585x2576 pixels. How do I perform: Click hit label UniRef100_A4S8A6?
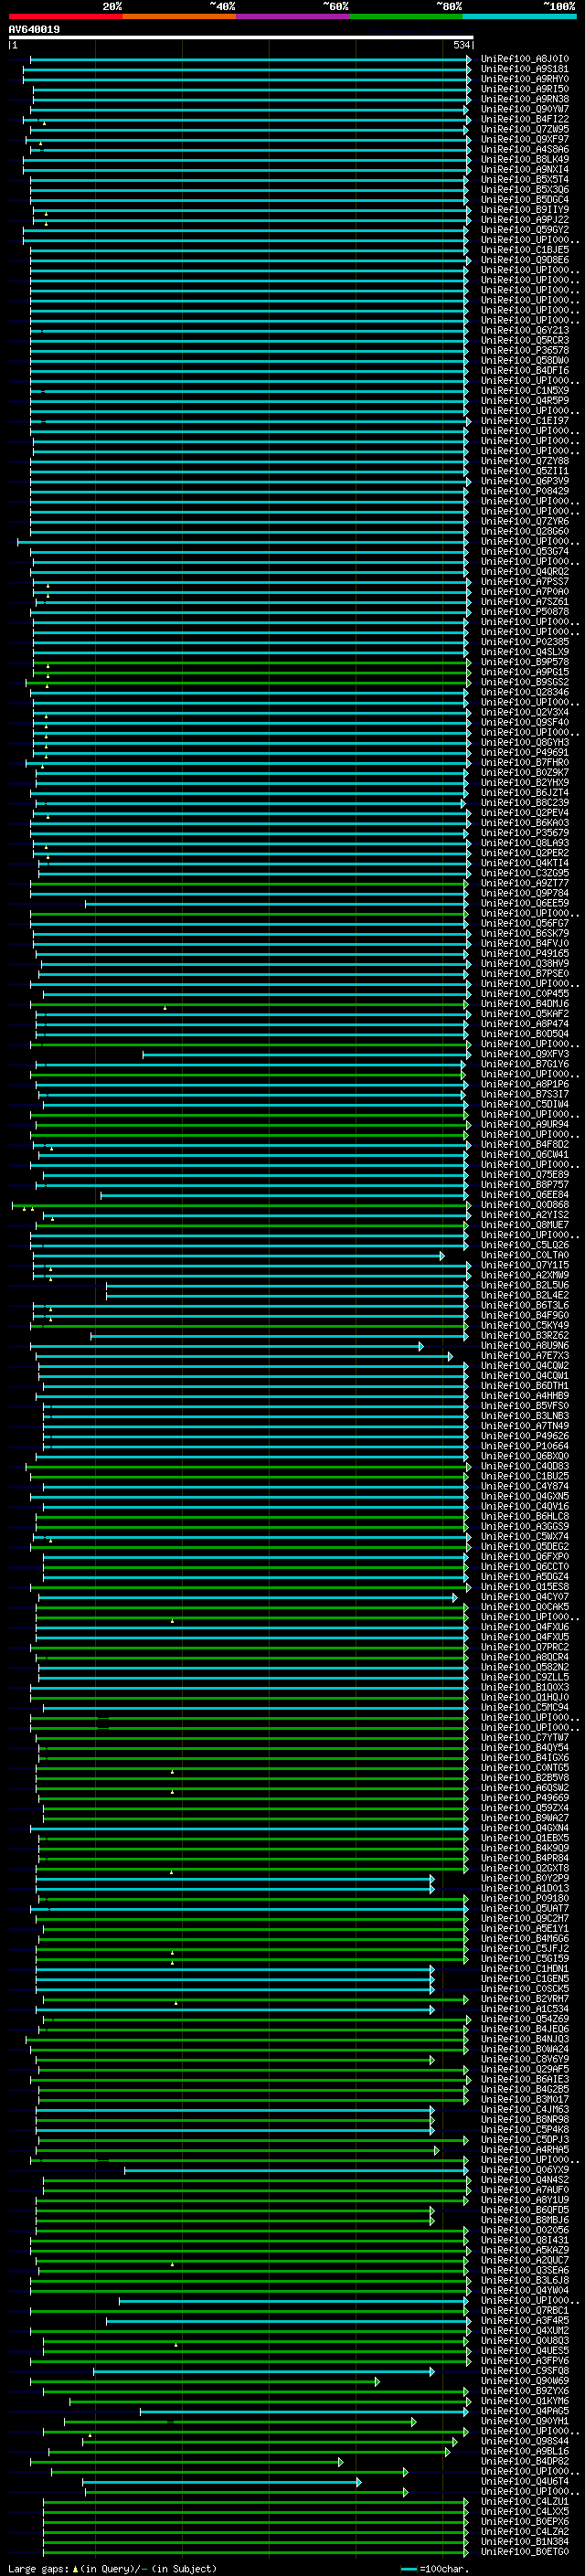pos(525,149)
